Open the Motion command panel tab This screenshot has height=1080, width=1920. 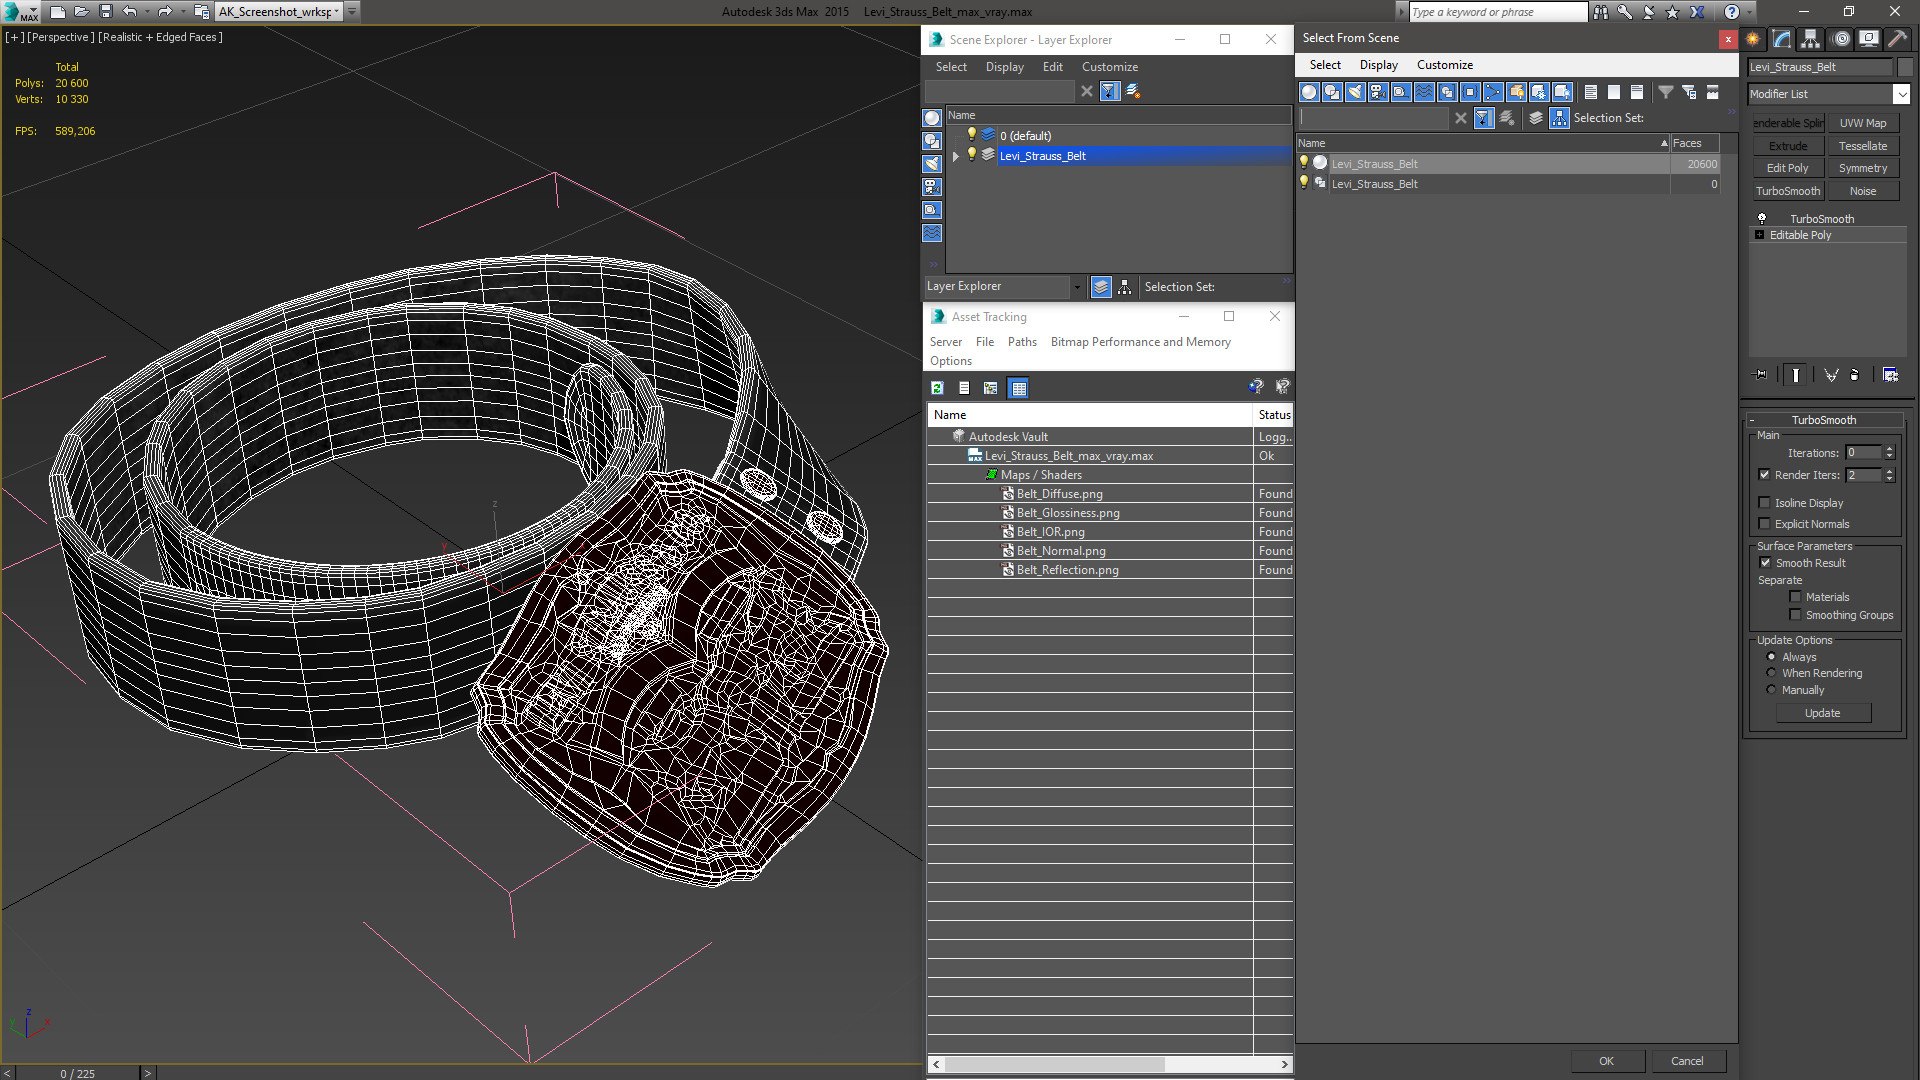click(x=1841, y=39)
